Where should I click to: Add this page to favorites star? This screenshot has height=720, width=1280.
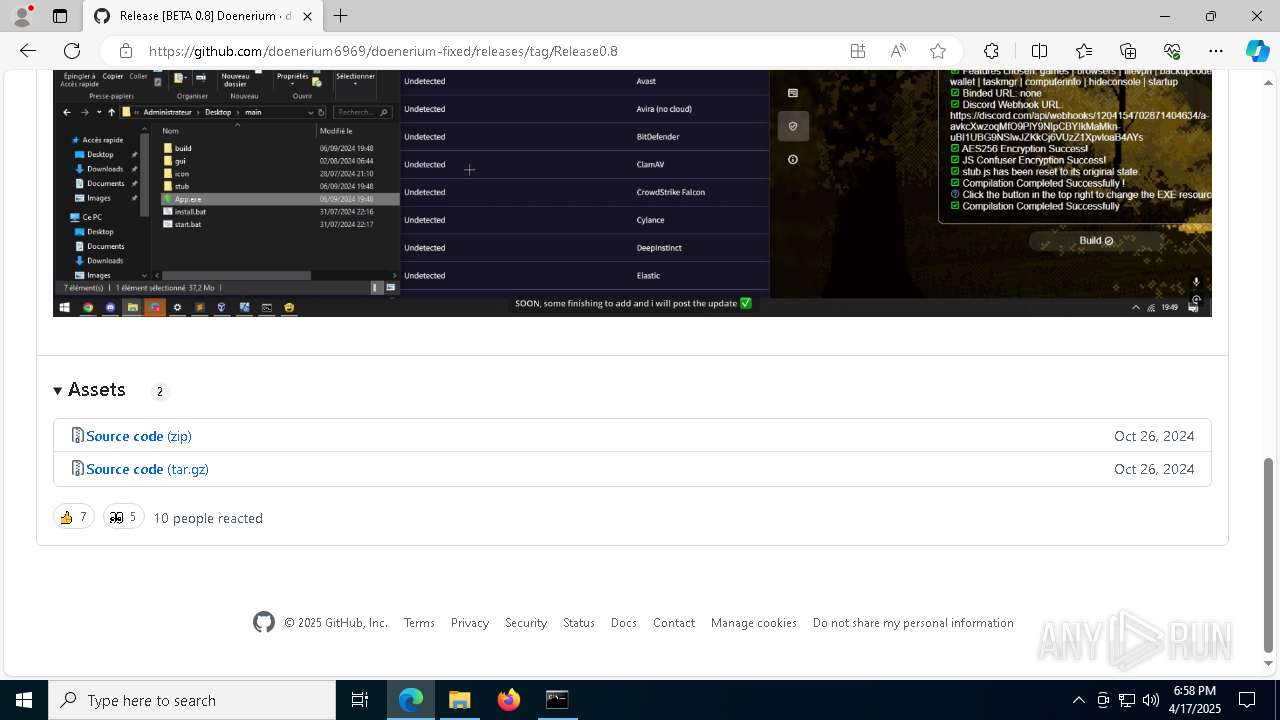click(x=938, y=51)
